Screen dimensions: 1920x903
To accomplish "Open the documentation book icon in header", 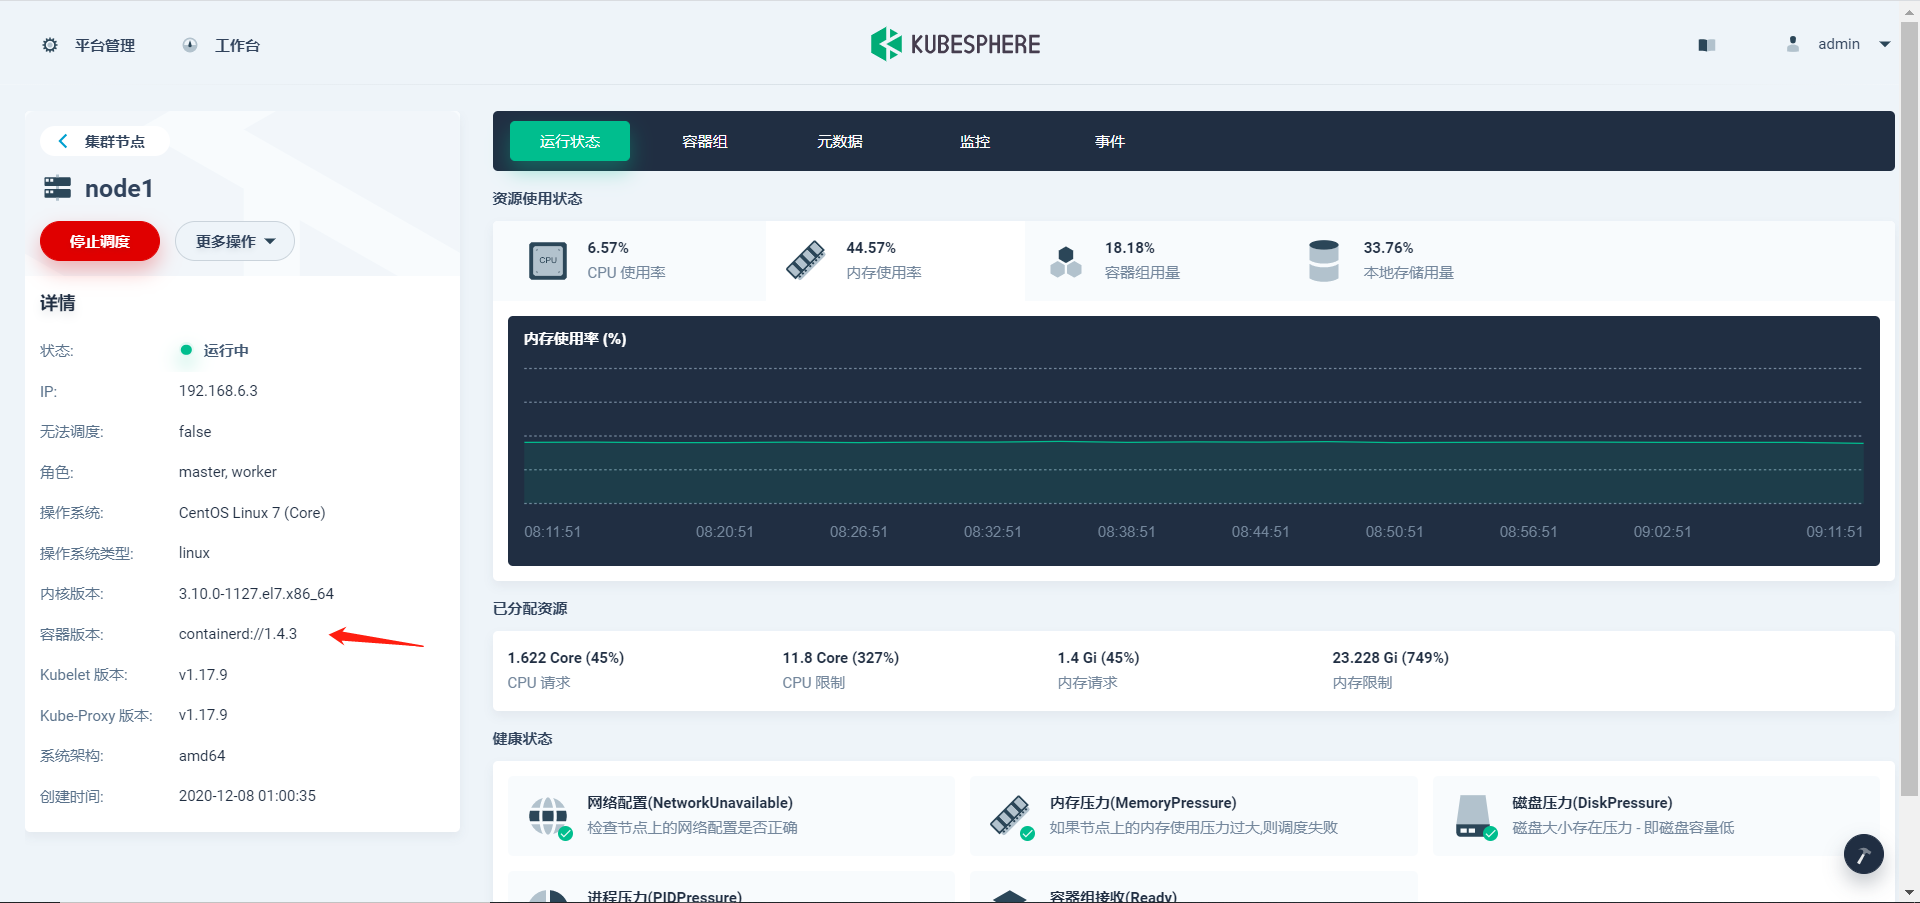I will tap(1707, 45).
